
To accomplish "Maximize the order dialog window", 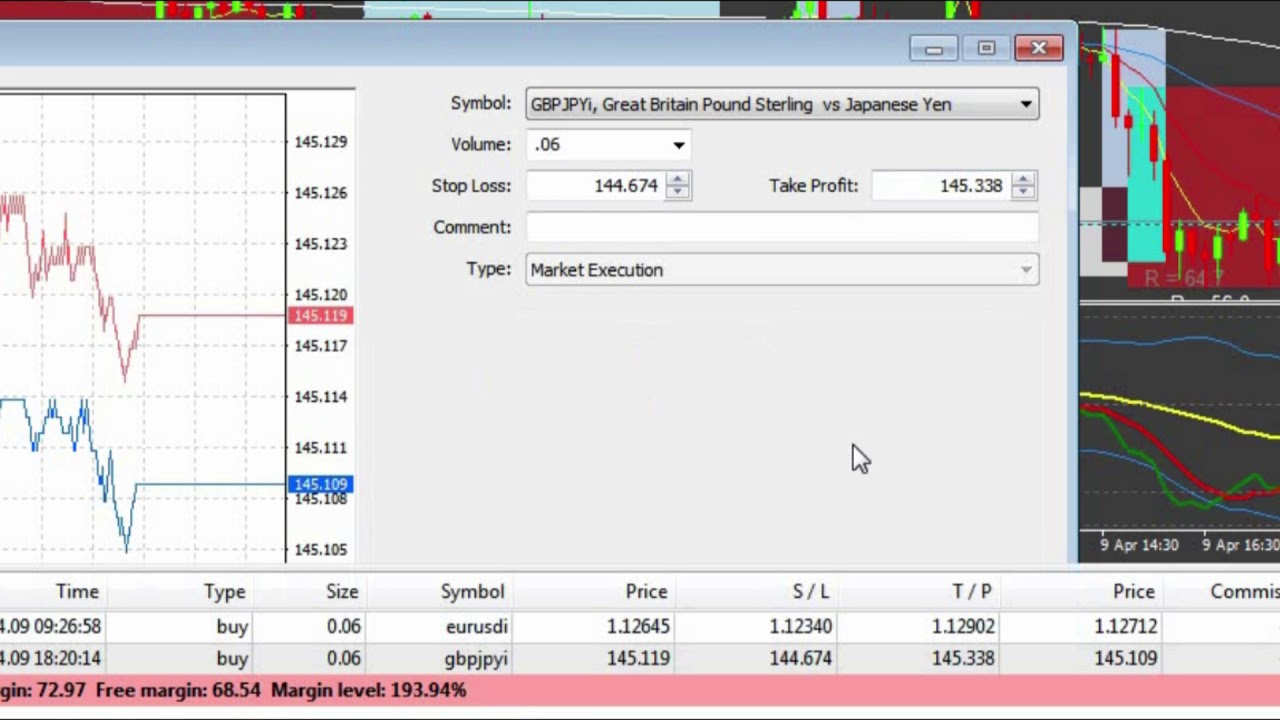I will pyautogui.click(x=986, y=49).
